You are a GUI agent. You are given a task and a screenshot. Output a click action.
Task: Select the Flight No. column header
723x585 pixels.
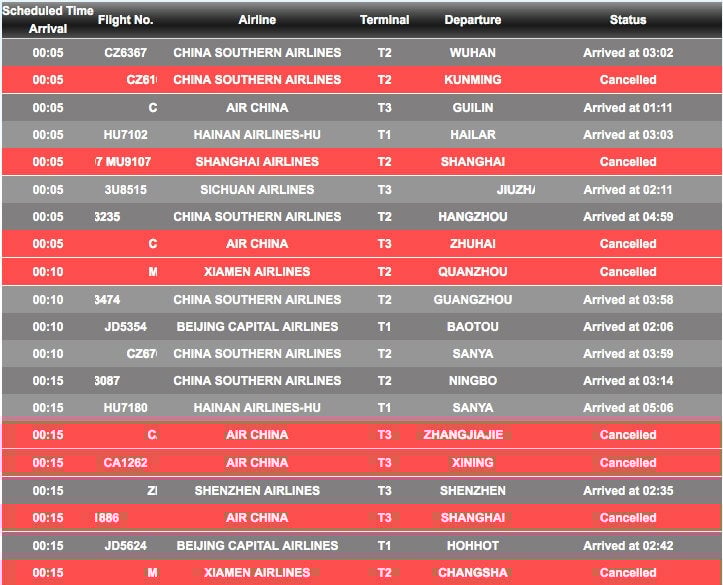coord(125,20)
